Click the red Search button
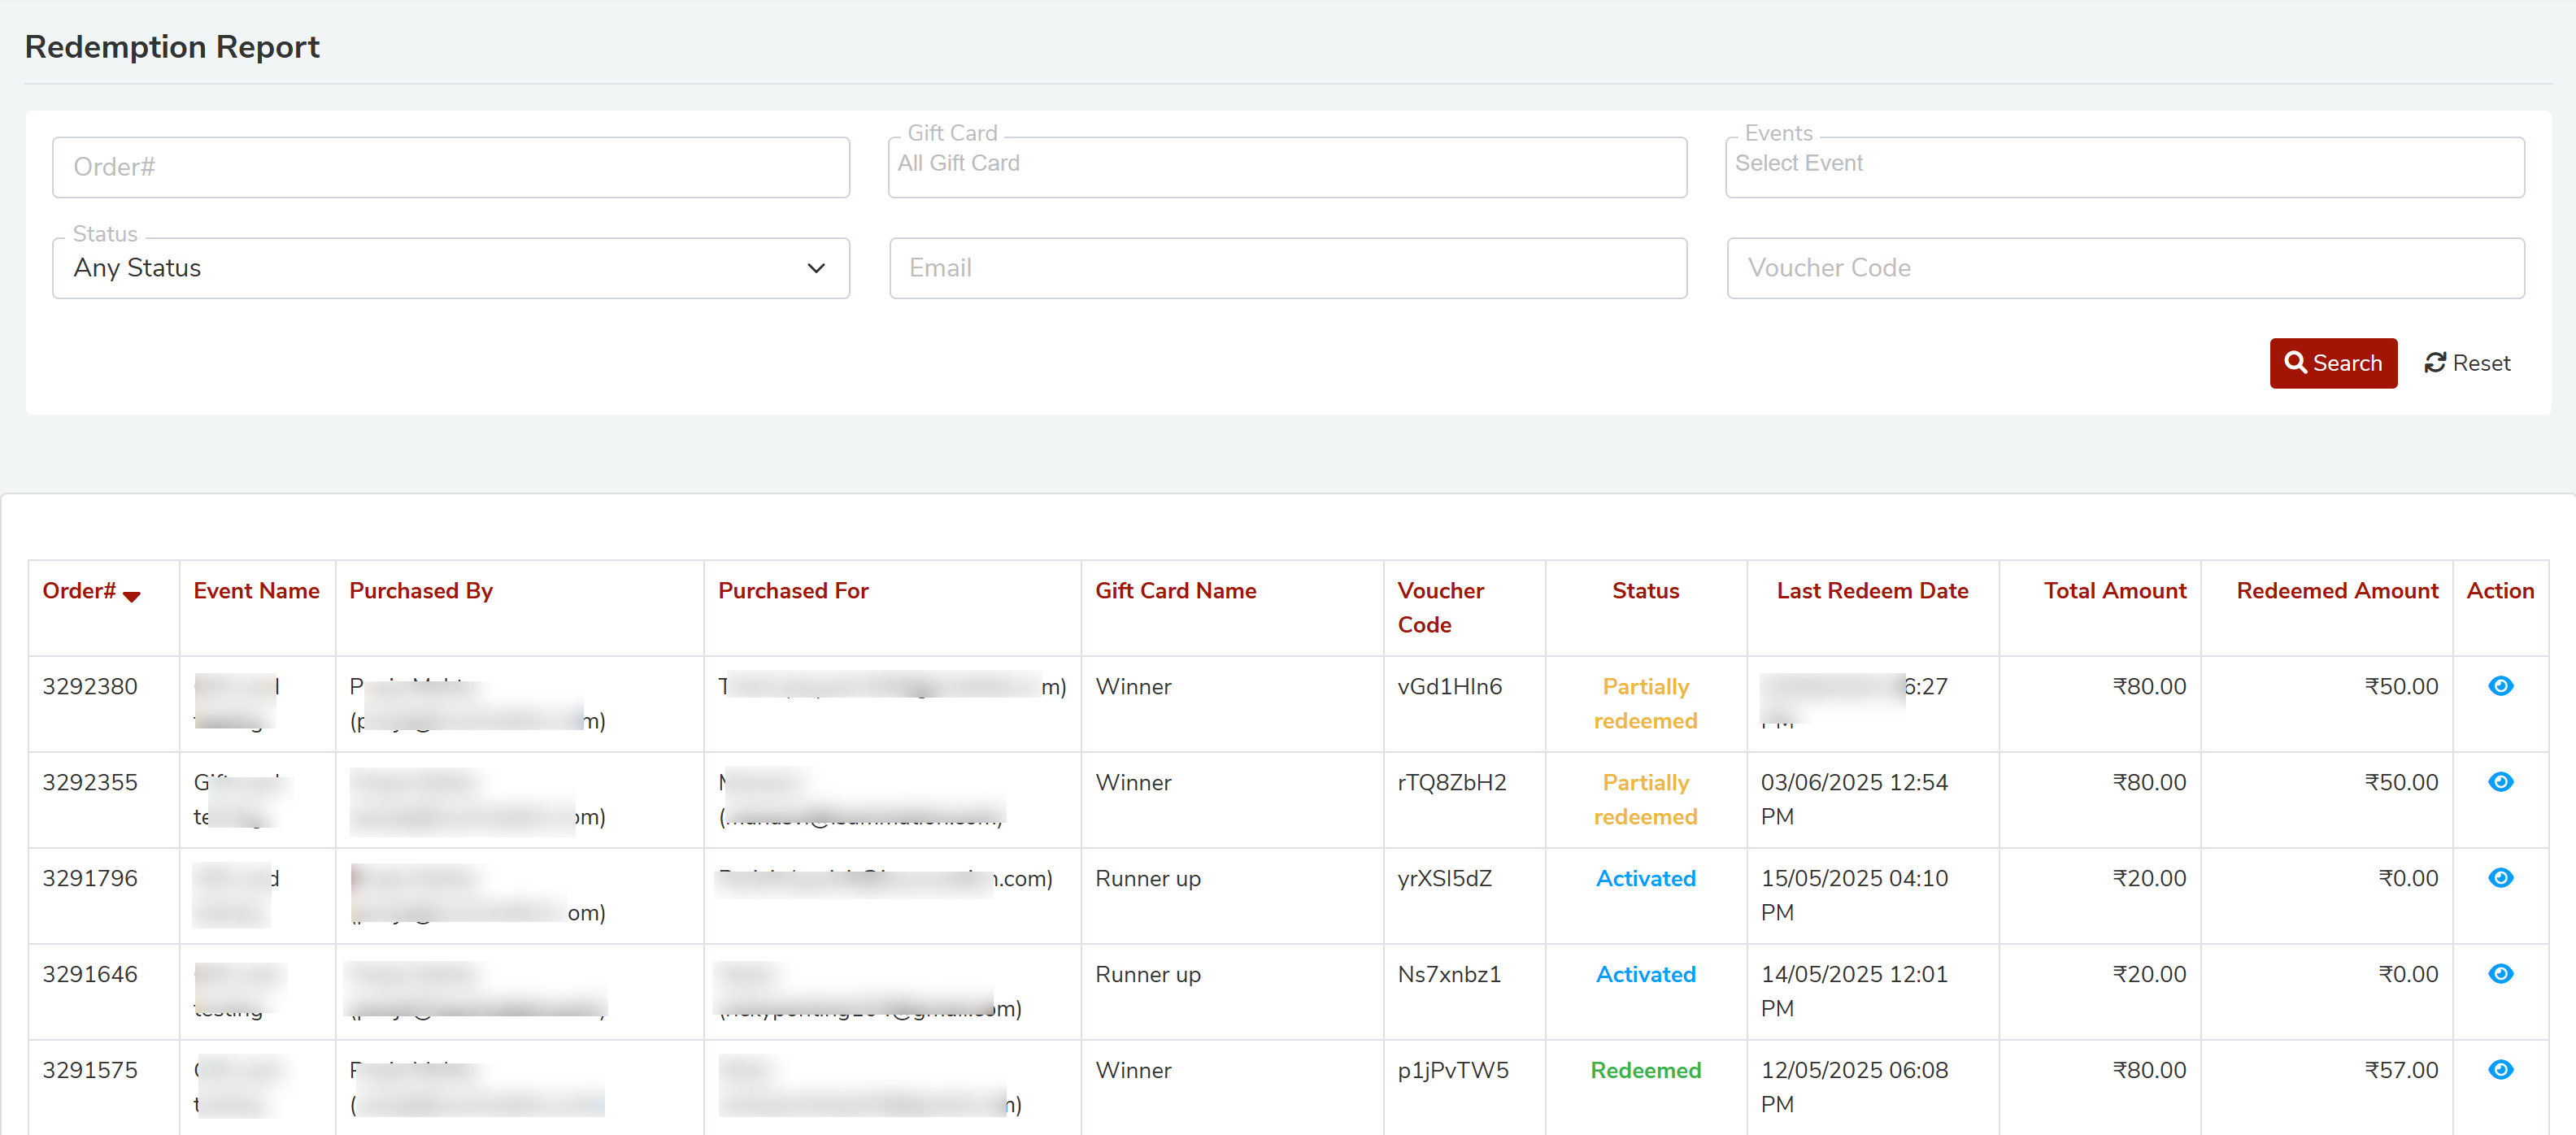 point(2332,363)
